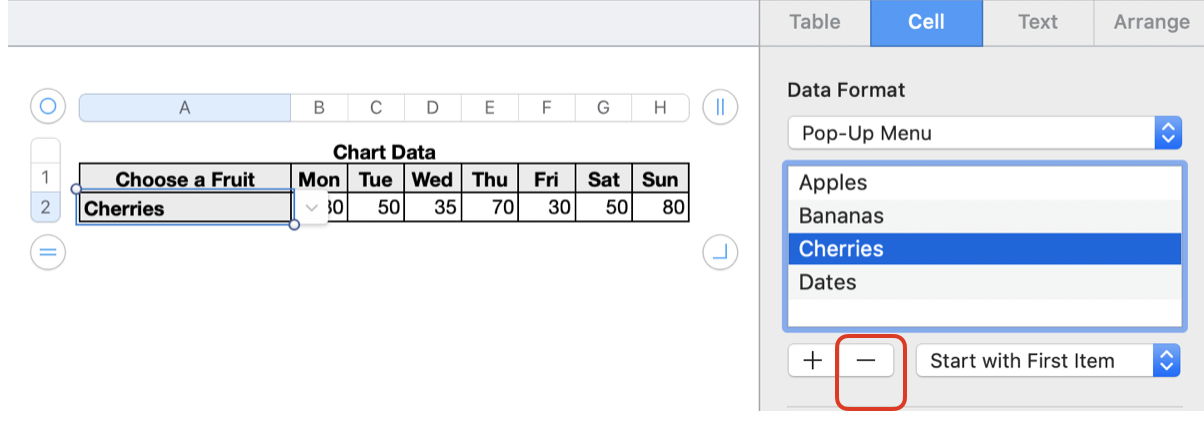The width and height of the screenshot is (1204, 432).
Task: Add a new pop-up menu item
Action: click(813, 361)
